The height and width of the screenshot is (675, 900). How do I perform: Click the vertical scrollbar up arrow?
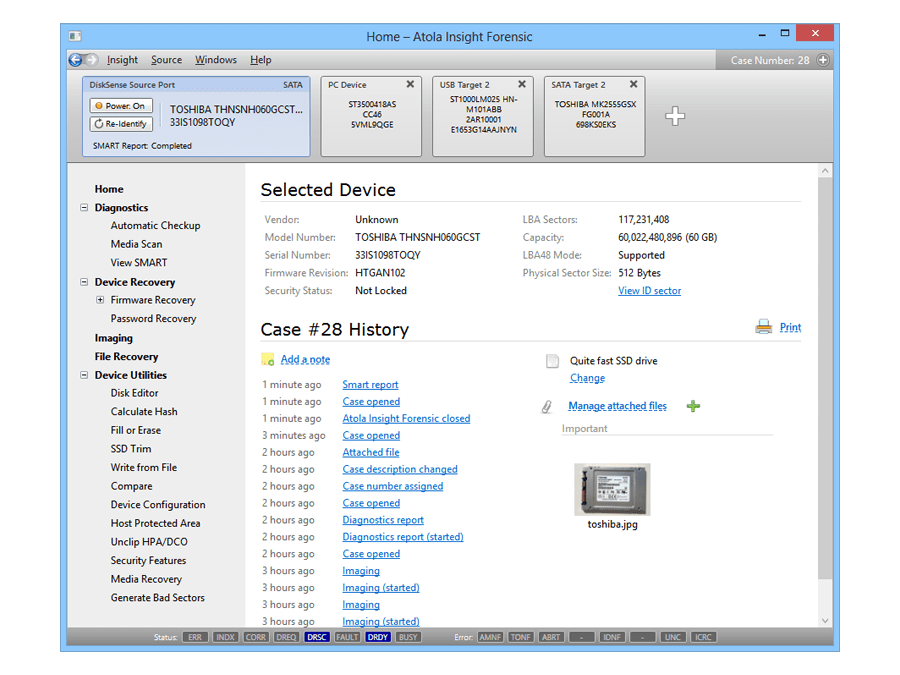[x=825, y=171]
